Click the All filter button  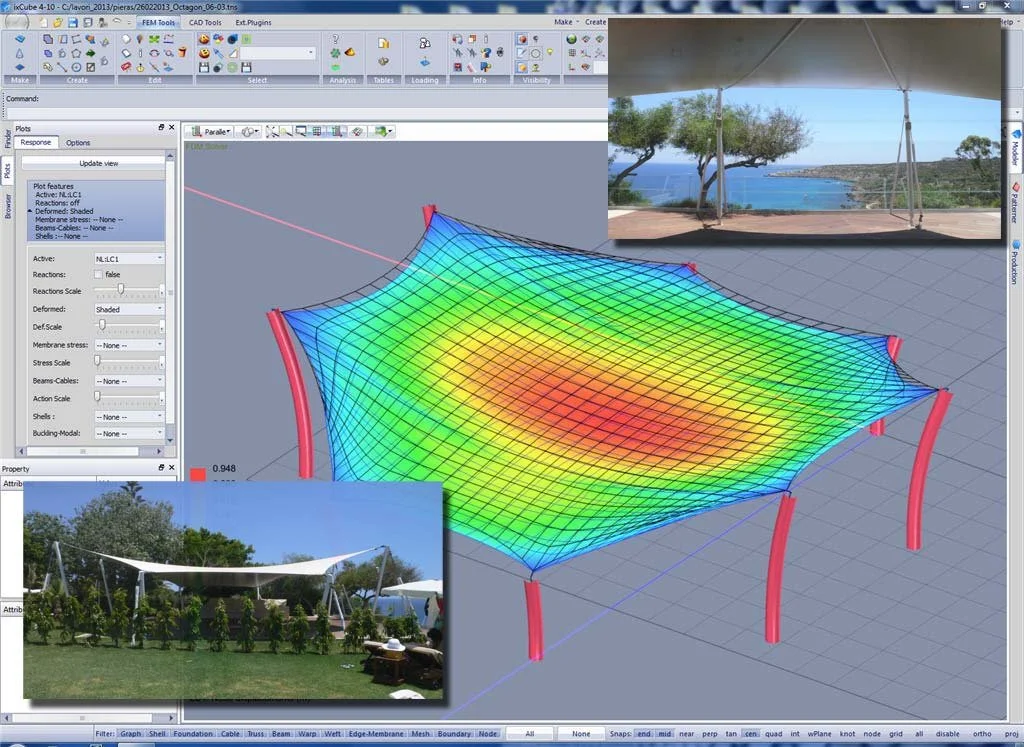[x=530, y=734]
